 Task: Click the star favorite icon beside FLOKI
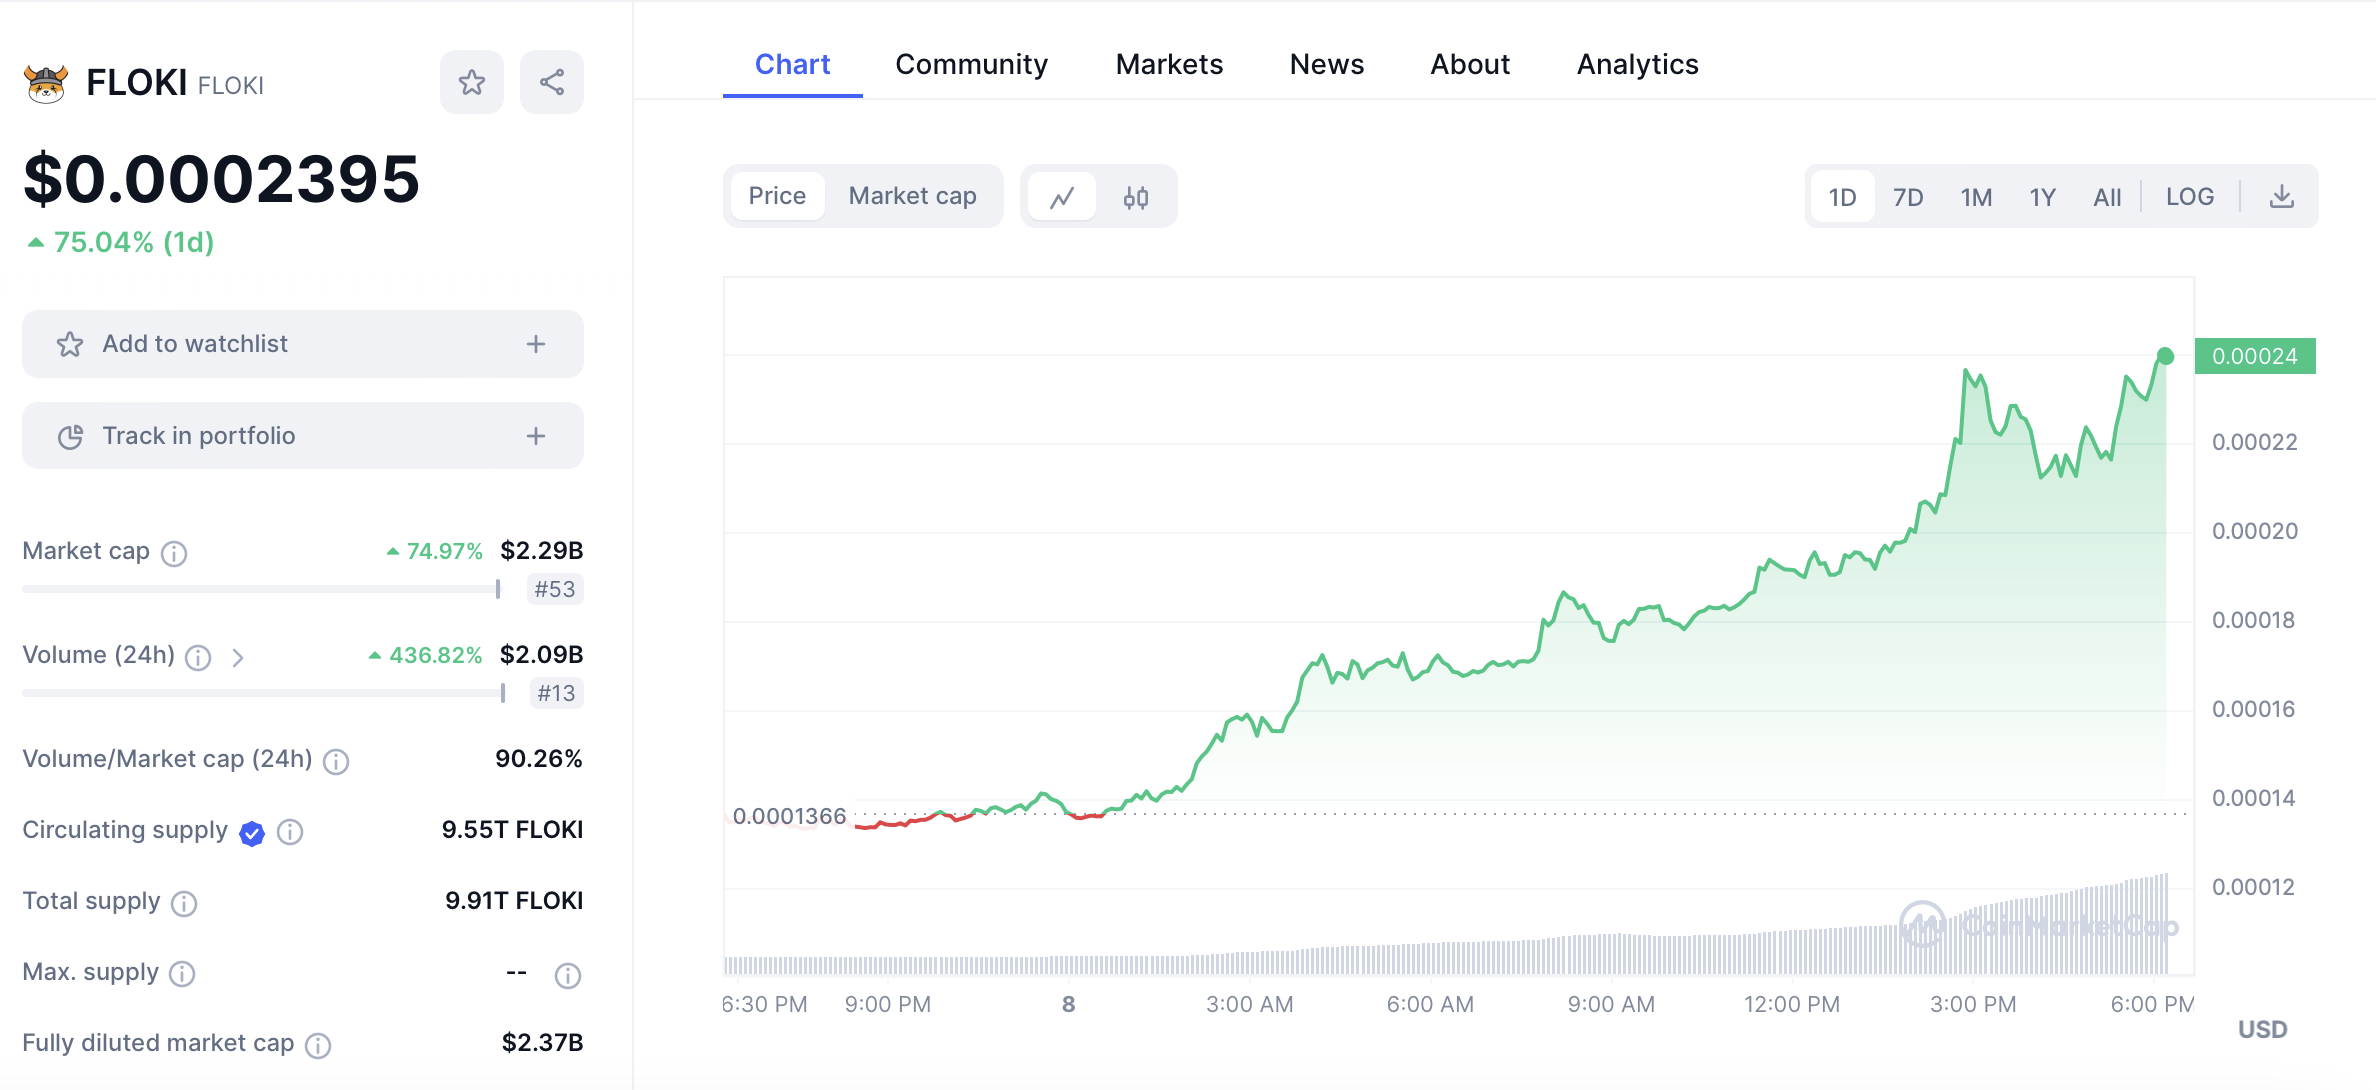point(471,82)
